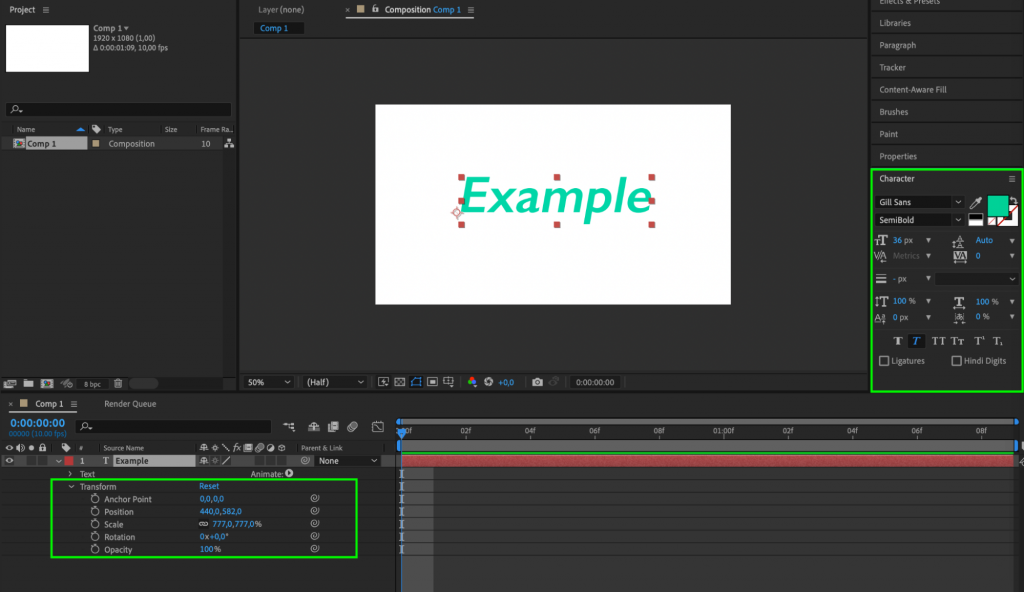Click the Graph Editor icon in the timeline
Image resolution: width=1024 pixels, height=592 pixels.
[377, 426]
